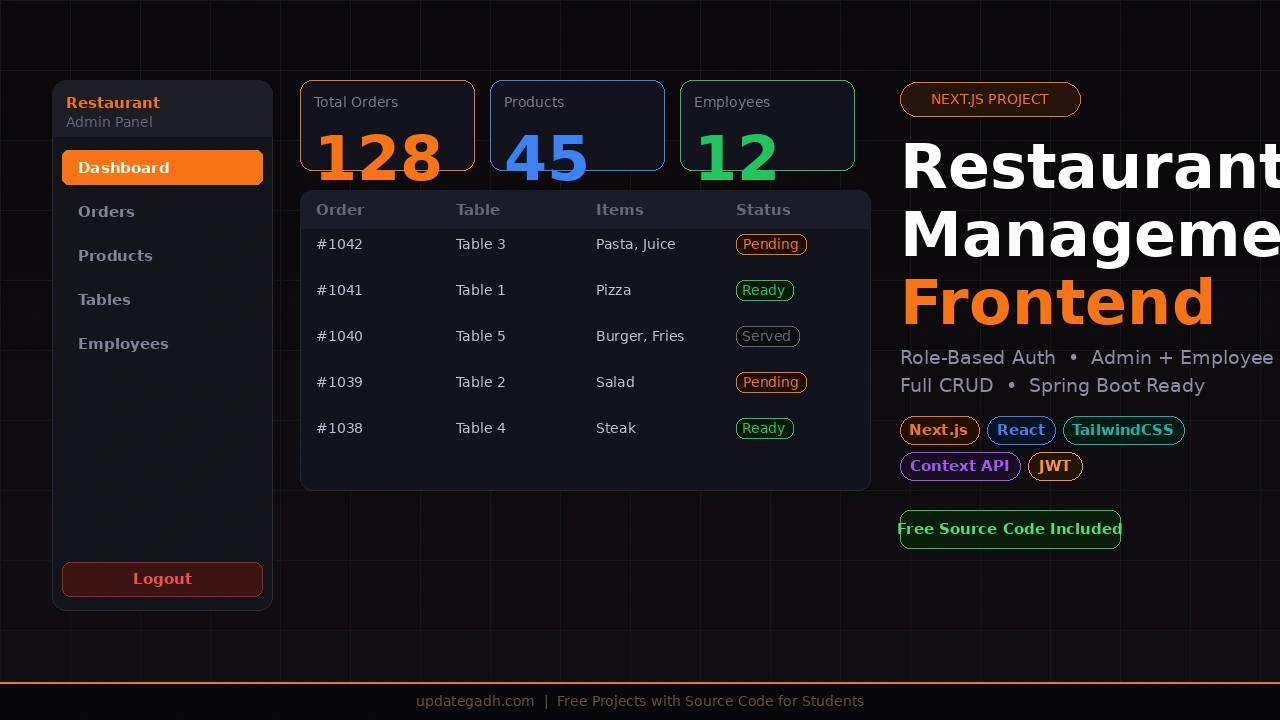Image resolution: width=1280 pixels, height=720 pixels.
Task: Click the Free Source Code Included button
Action: (1010, 529)
